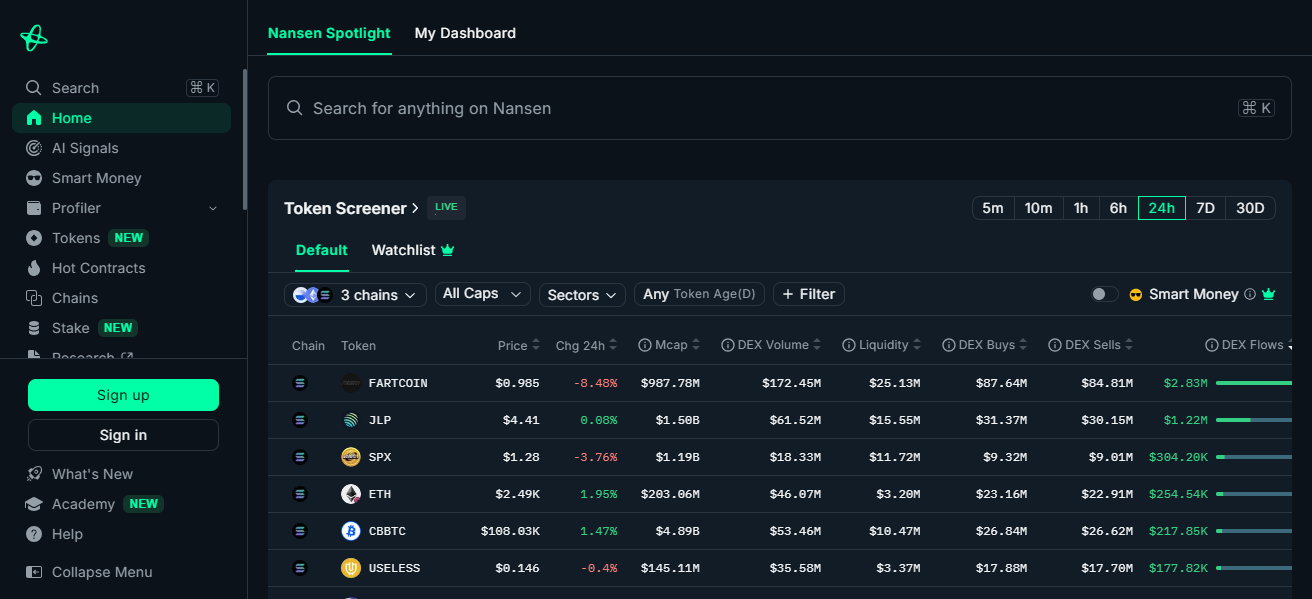Open Chains in the sidebar

tap(121, 298)
